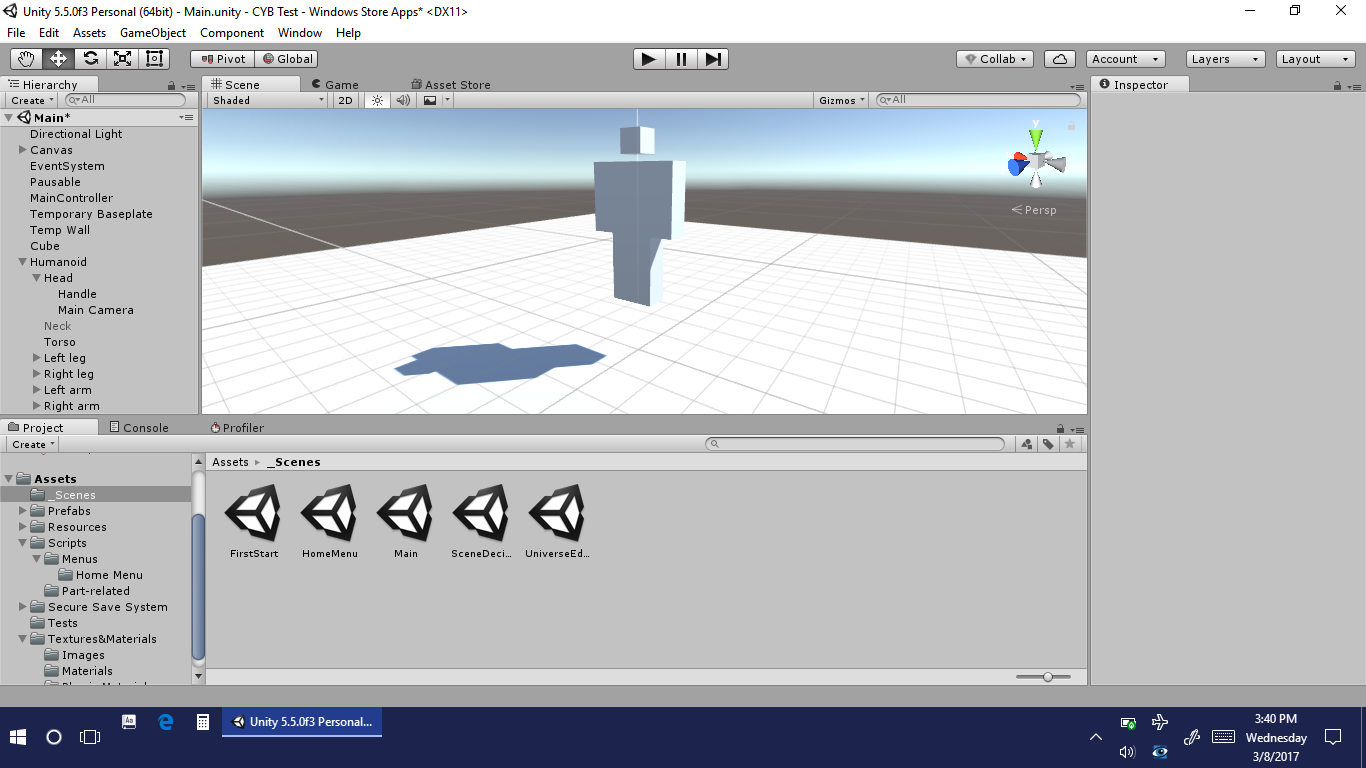Expand the Canvas object in Hierarchy
The image size is (1366, 768).
click(23, 150)
